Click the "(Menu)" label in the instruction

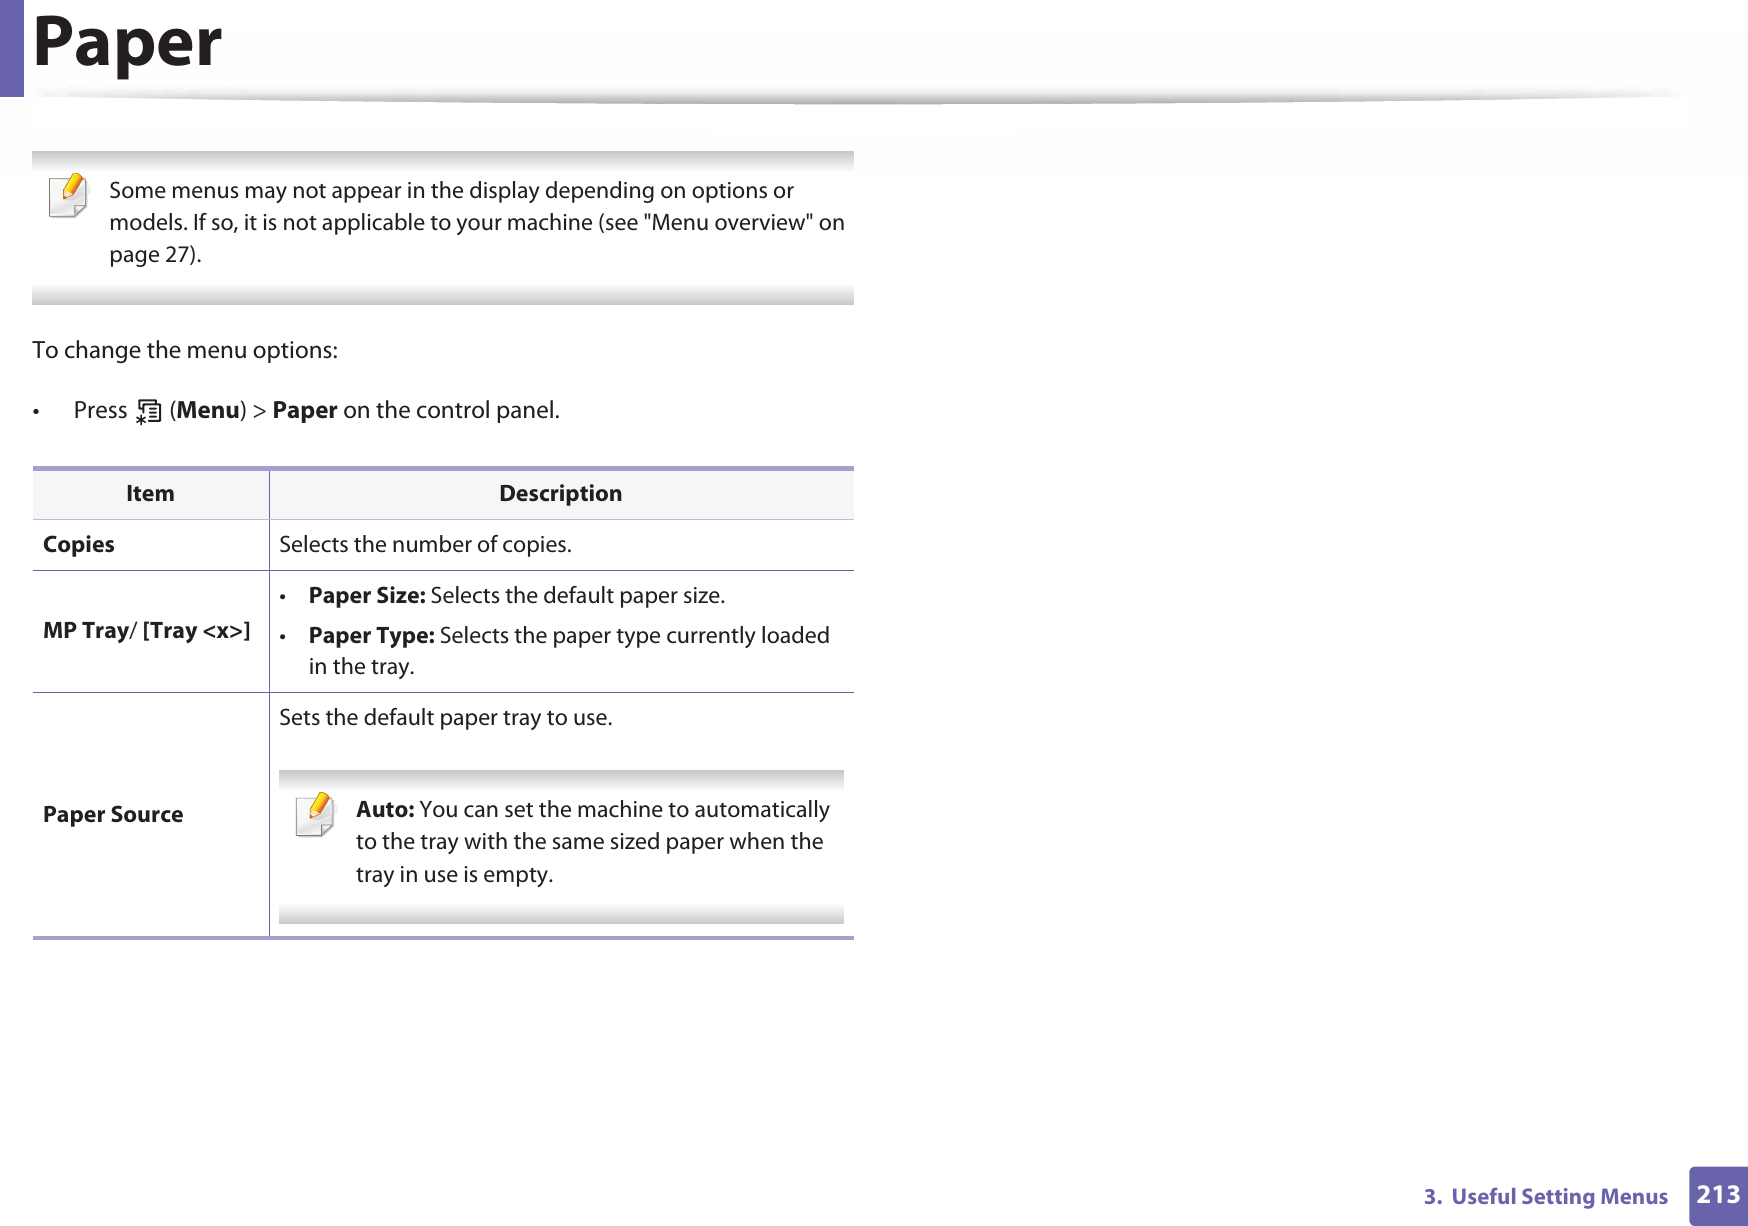tap(208, 411)
